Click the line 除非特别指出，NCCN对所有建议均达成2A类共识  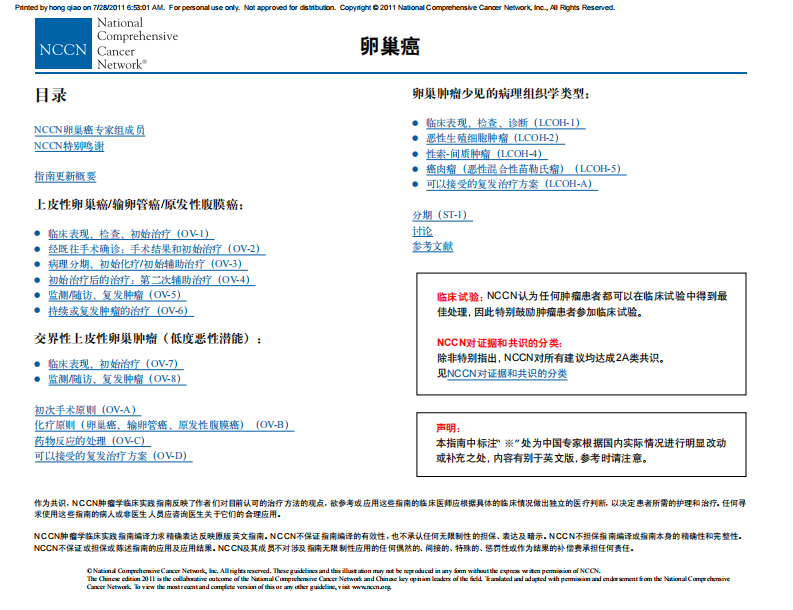coord(551,358)
